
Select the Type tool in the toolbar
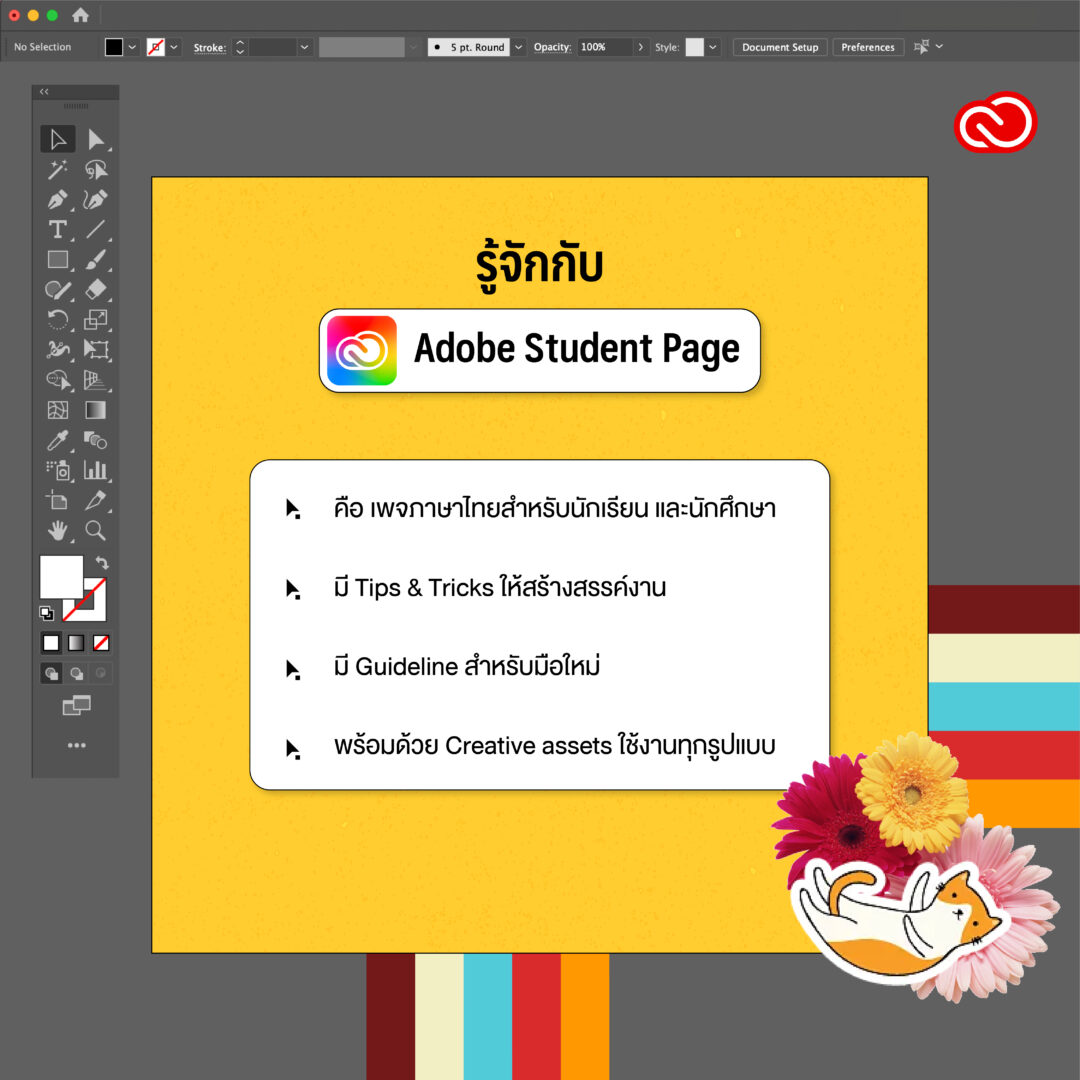[x=58, y=230]
